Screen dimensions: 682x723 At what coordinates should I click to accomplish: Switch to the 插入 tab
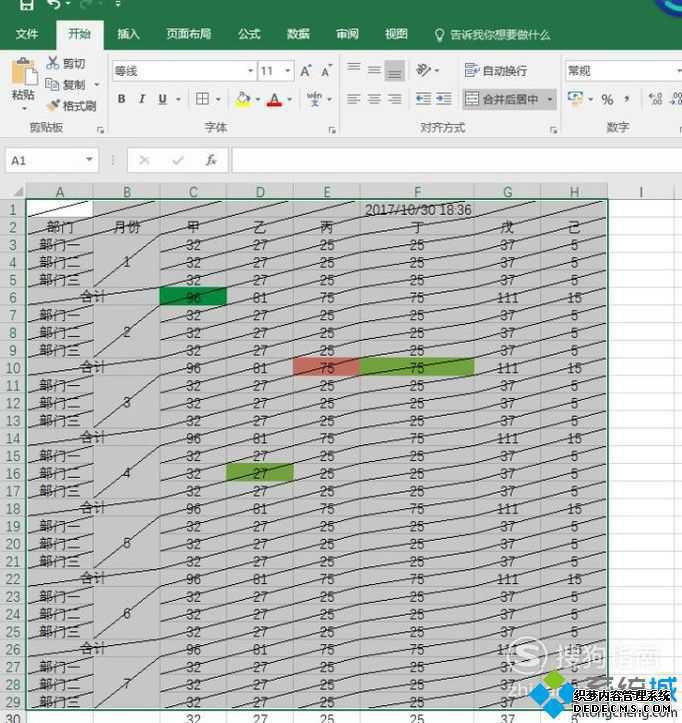(x=128, y=34)
